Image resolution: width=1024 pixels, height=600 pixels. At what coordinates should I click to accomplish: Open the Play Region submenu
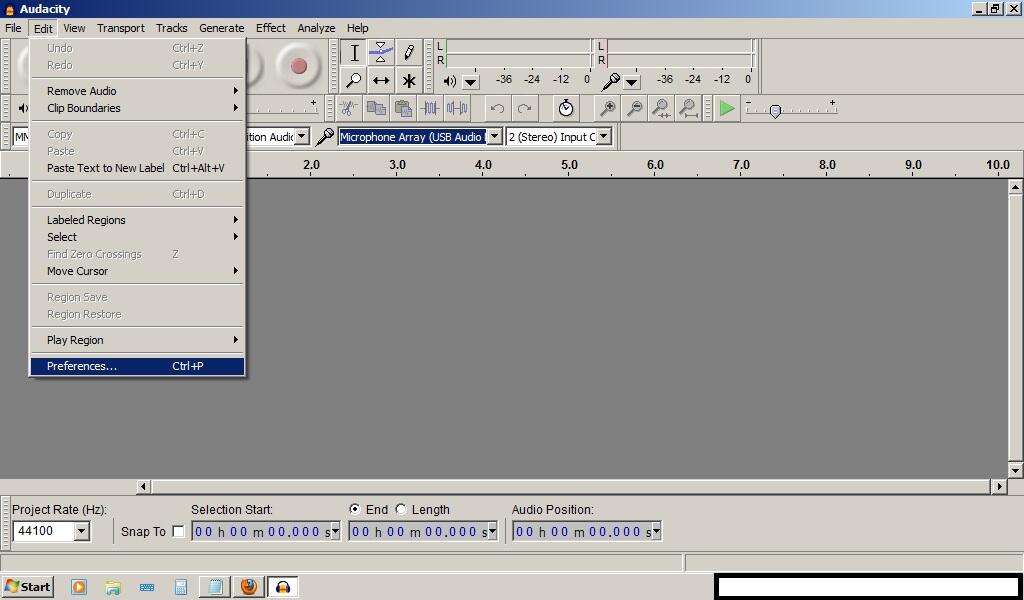[137, 340]
